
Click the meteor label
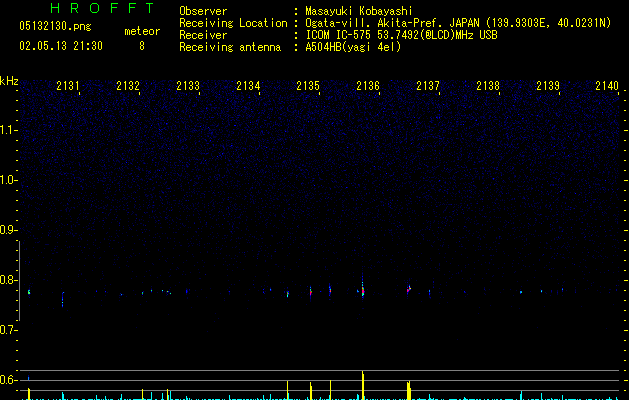point(142,31)
